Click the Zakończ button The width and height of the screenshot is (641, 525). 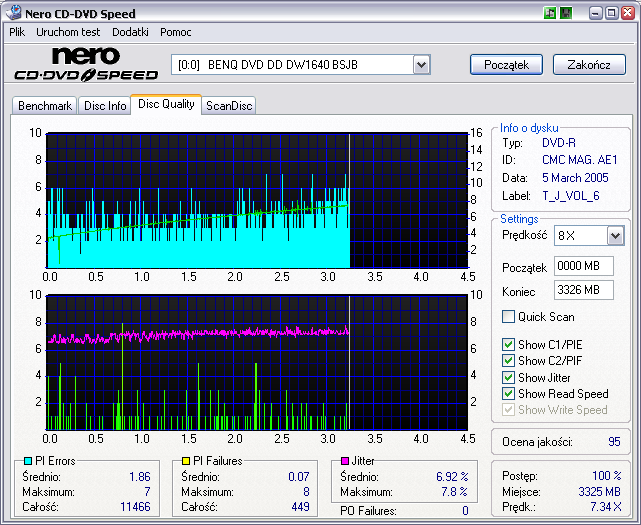click(589, 65)
